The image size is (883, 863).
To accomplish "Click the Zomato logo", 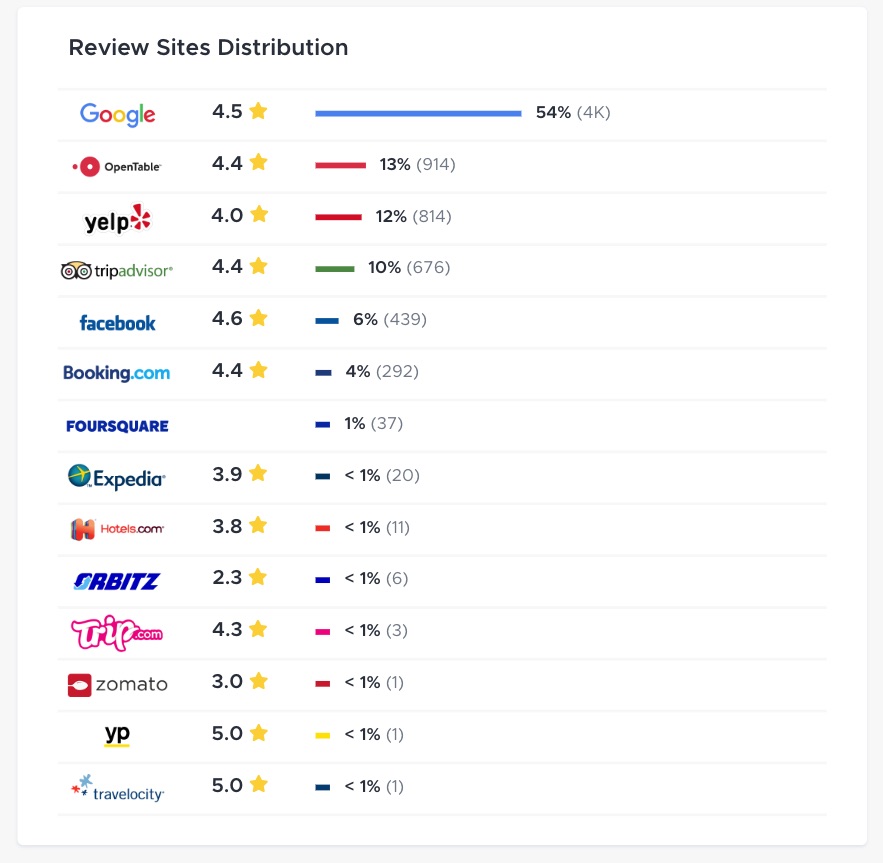I will (117, 684).
